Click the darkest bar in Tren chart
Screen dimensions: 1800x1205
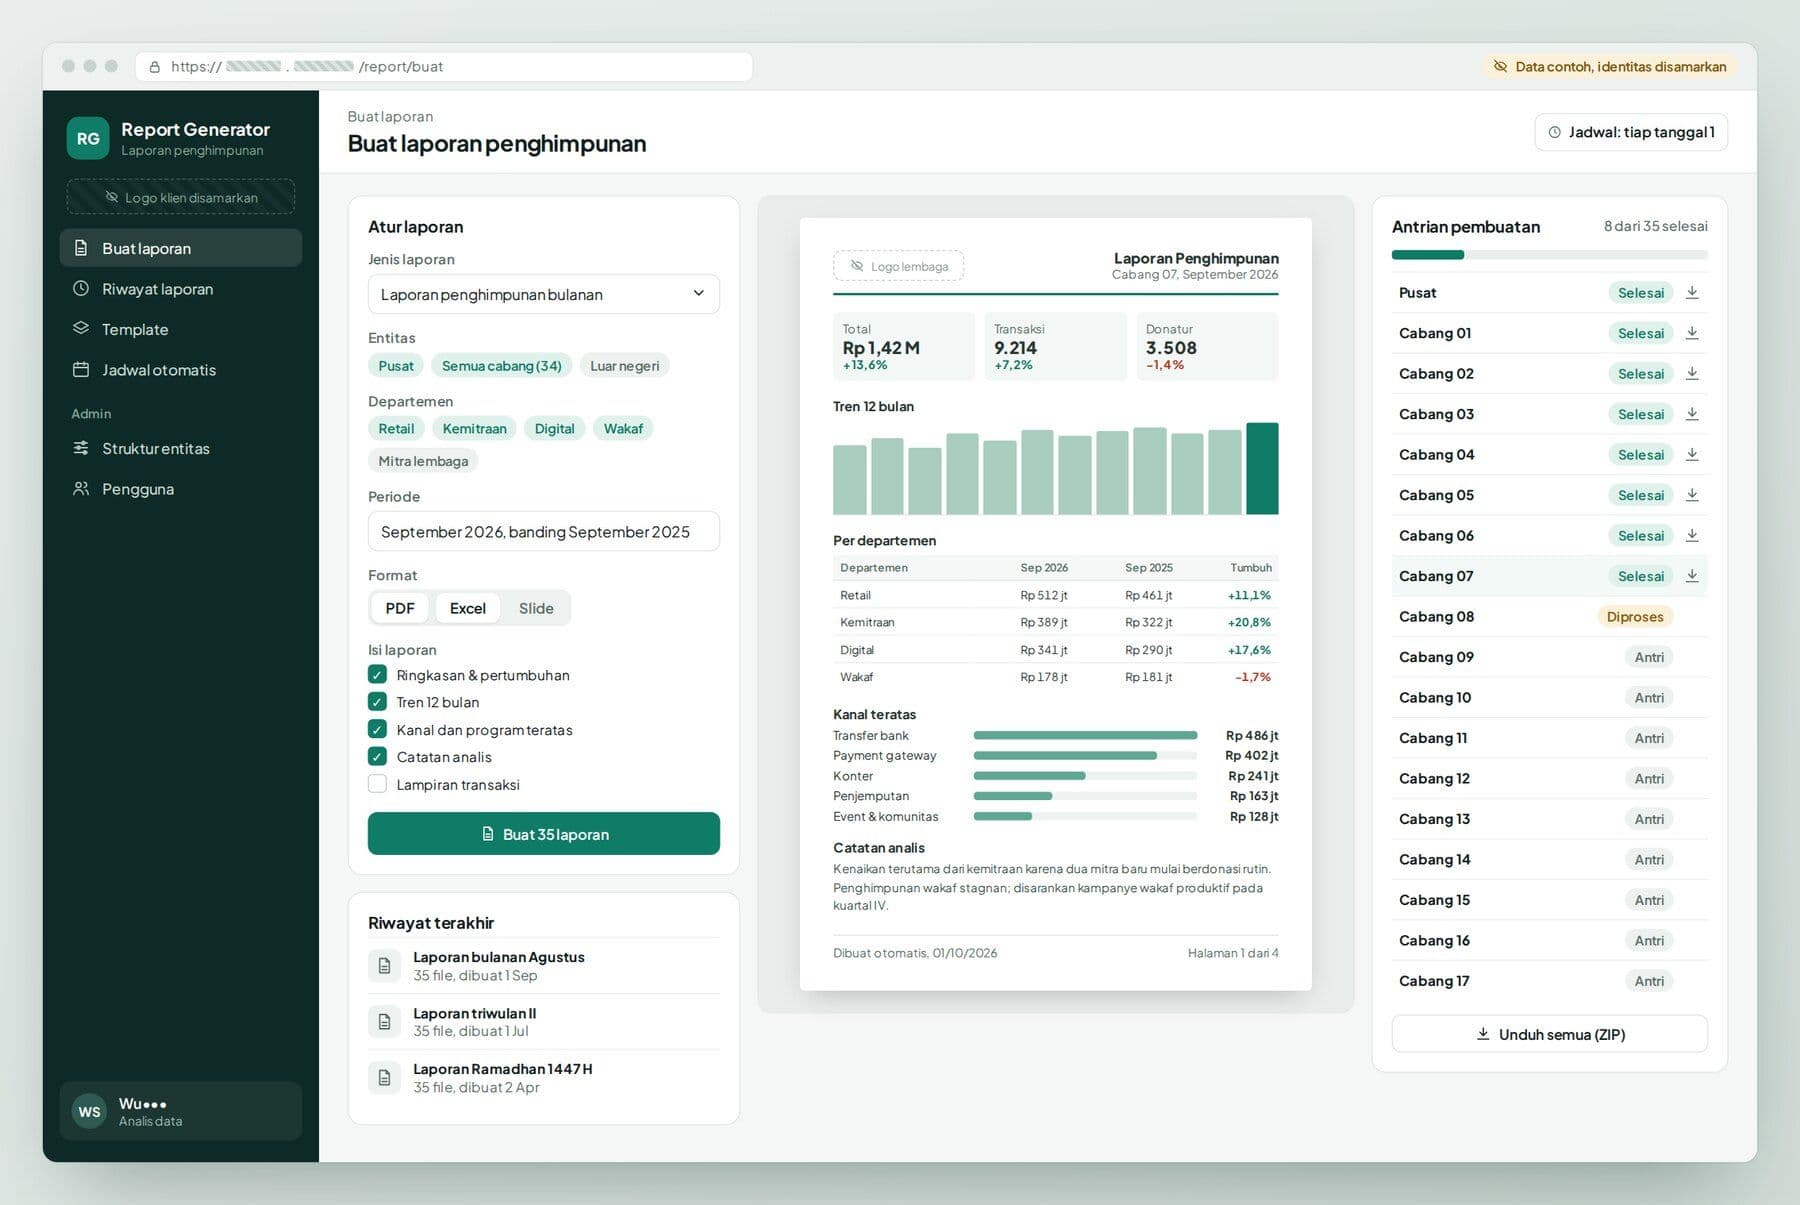pos(1262,468)
